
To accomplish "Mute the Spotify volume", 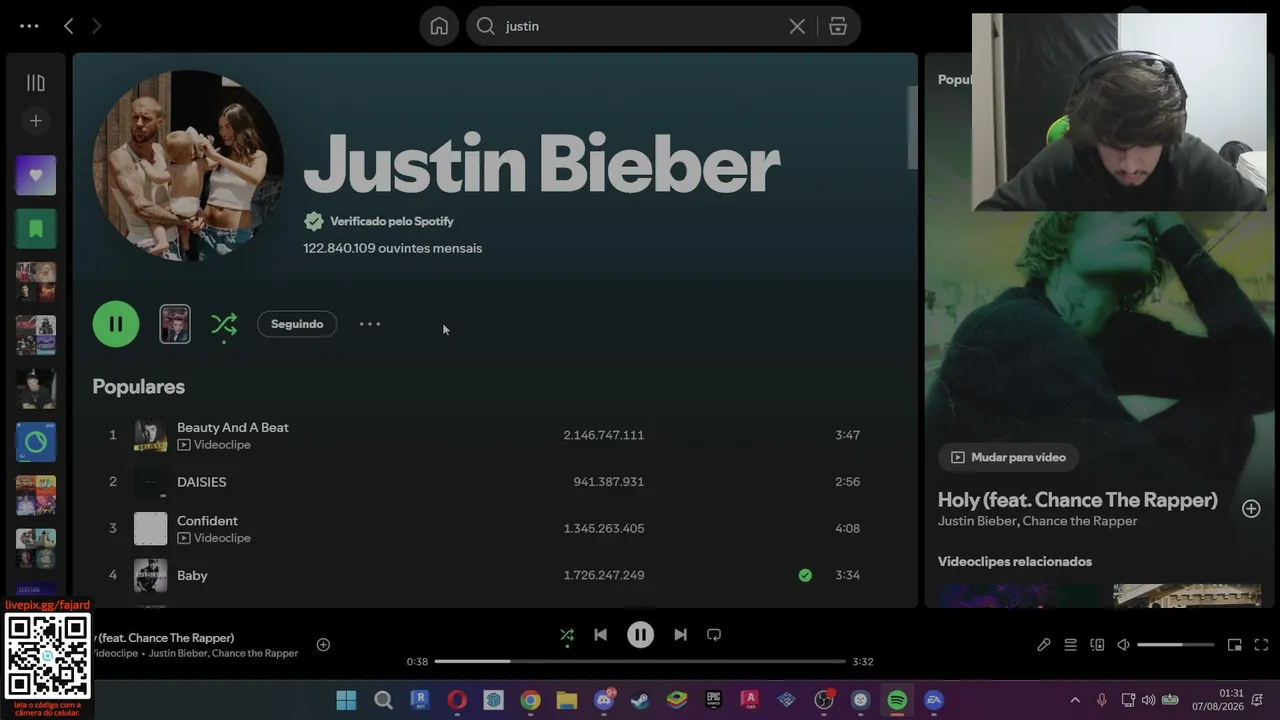I will (x=1123, y=645).
